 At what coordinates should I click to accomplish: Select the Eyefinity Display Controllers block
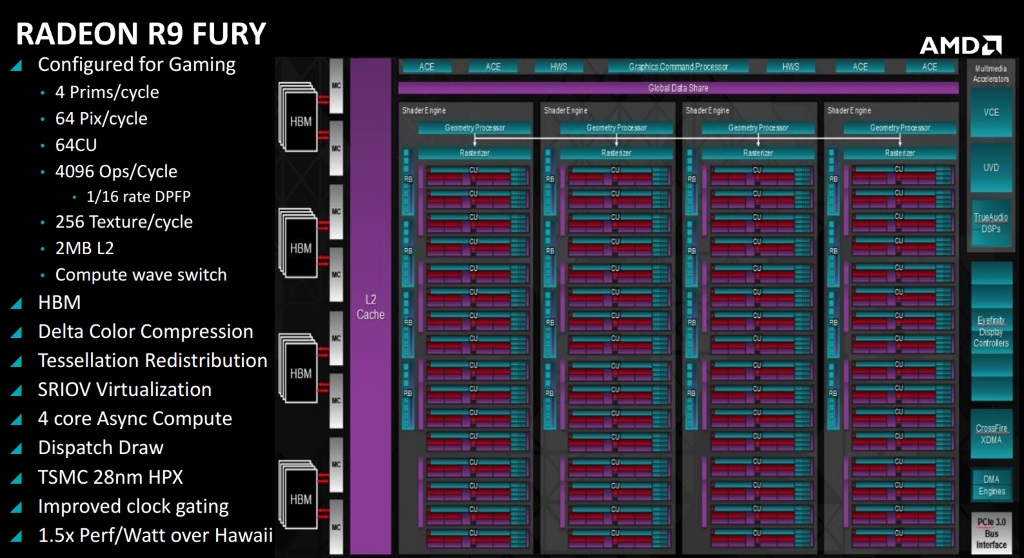(991, 332)
